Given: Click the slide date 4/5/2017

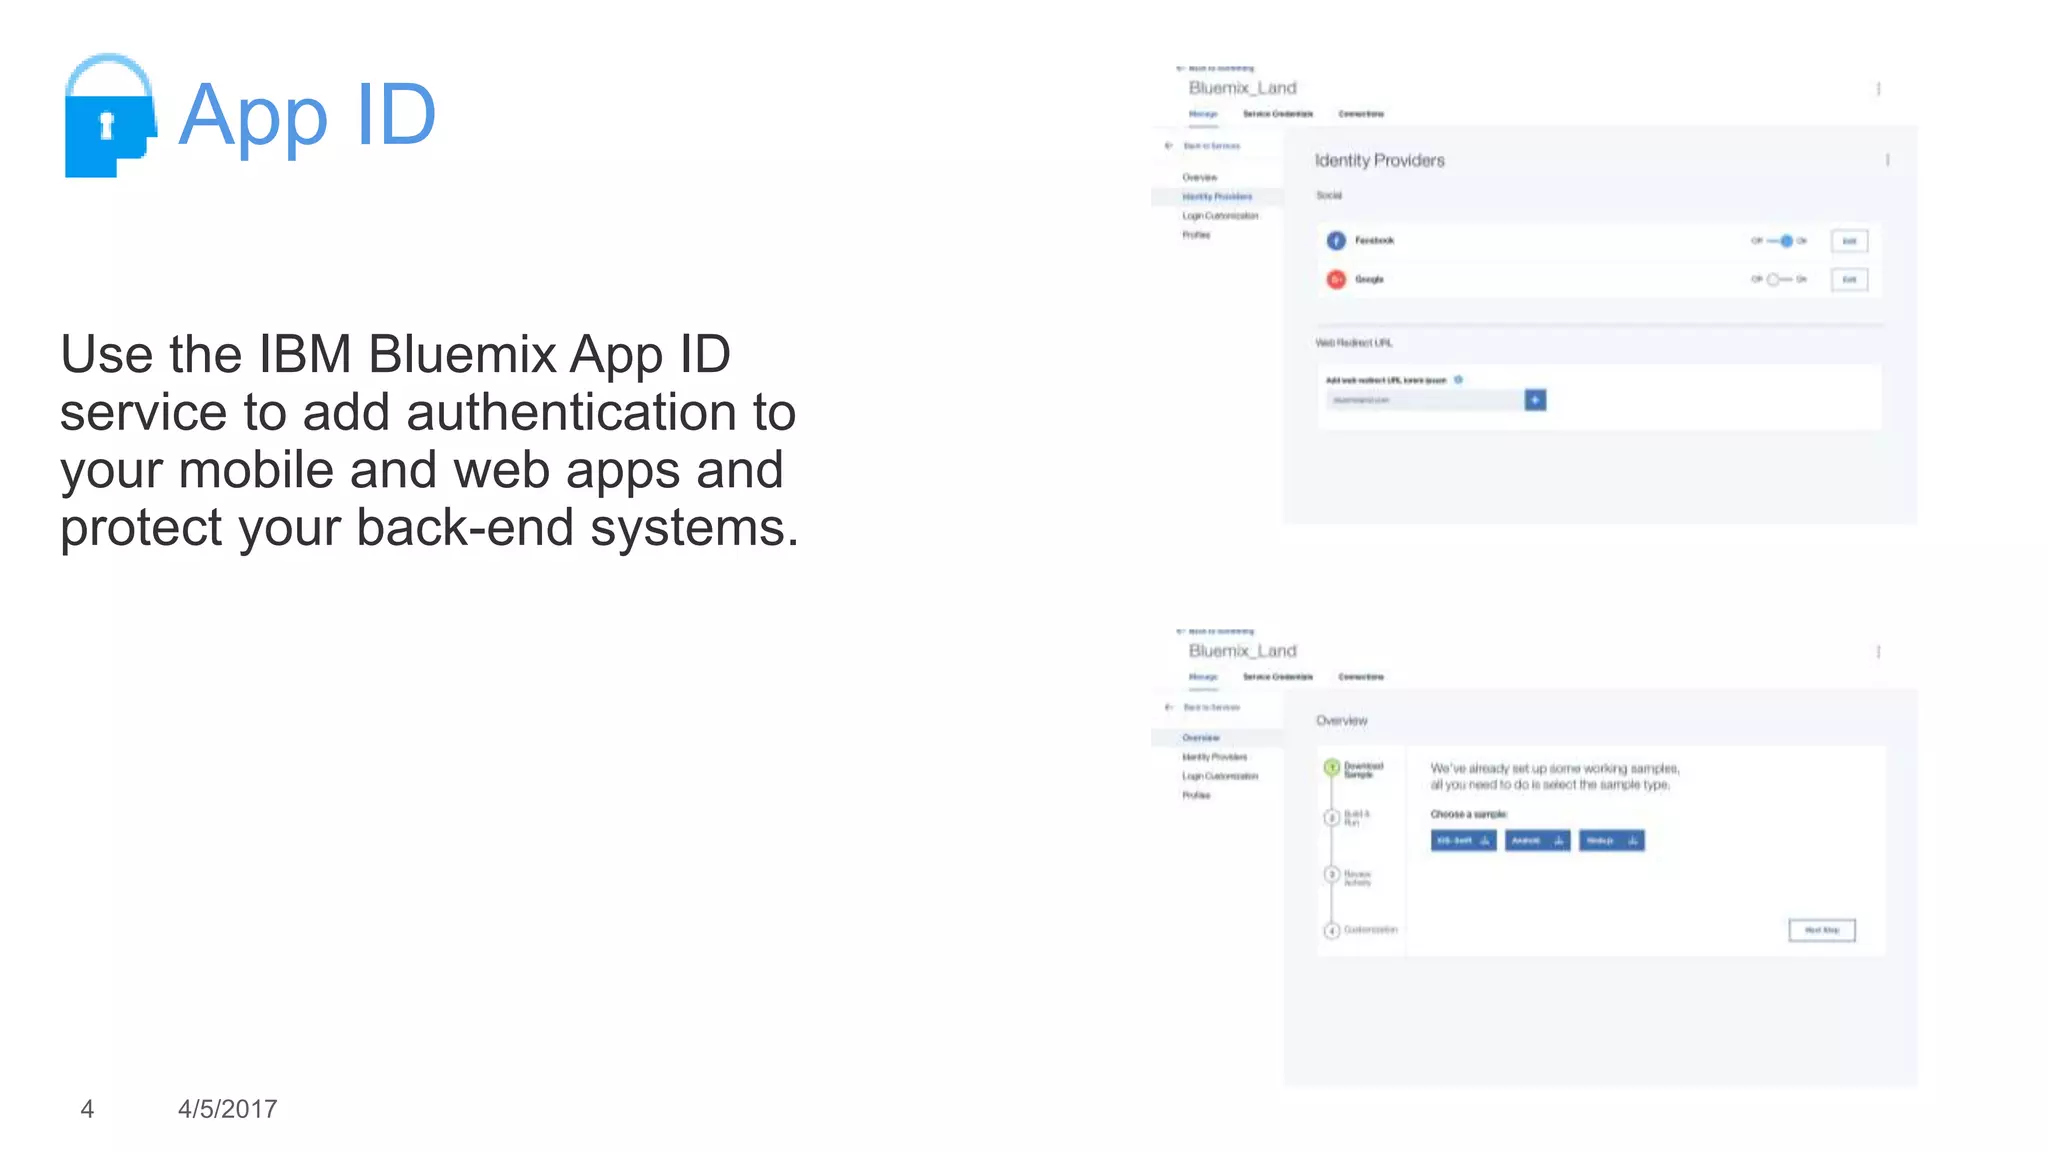Looking at the screenshot, I should [227, 1109].
